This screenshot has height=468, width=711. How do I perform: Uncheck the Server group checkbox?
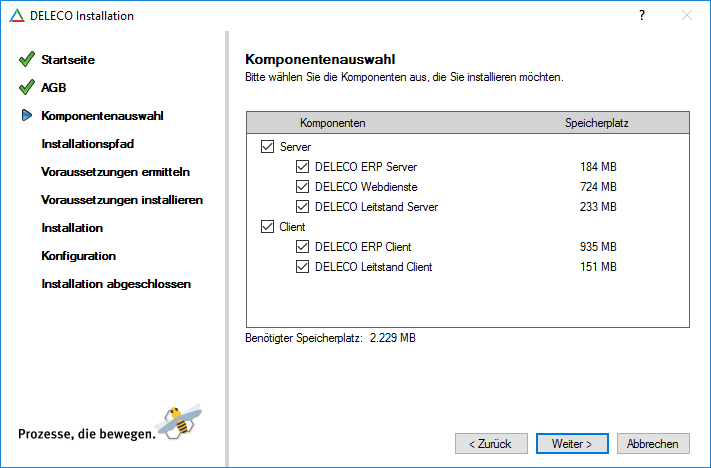pos(267,147)
